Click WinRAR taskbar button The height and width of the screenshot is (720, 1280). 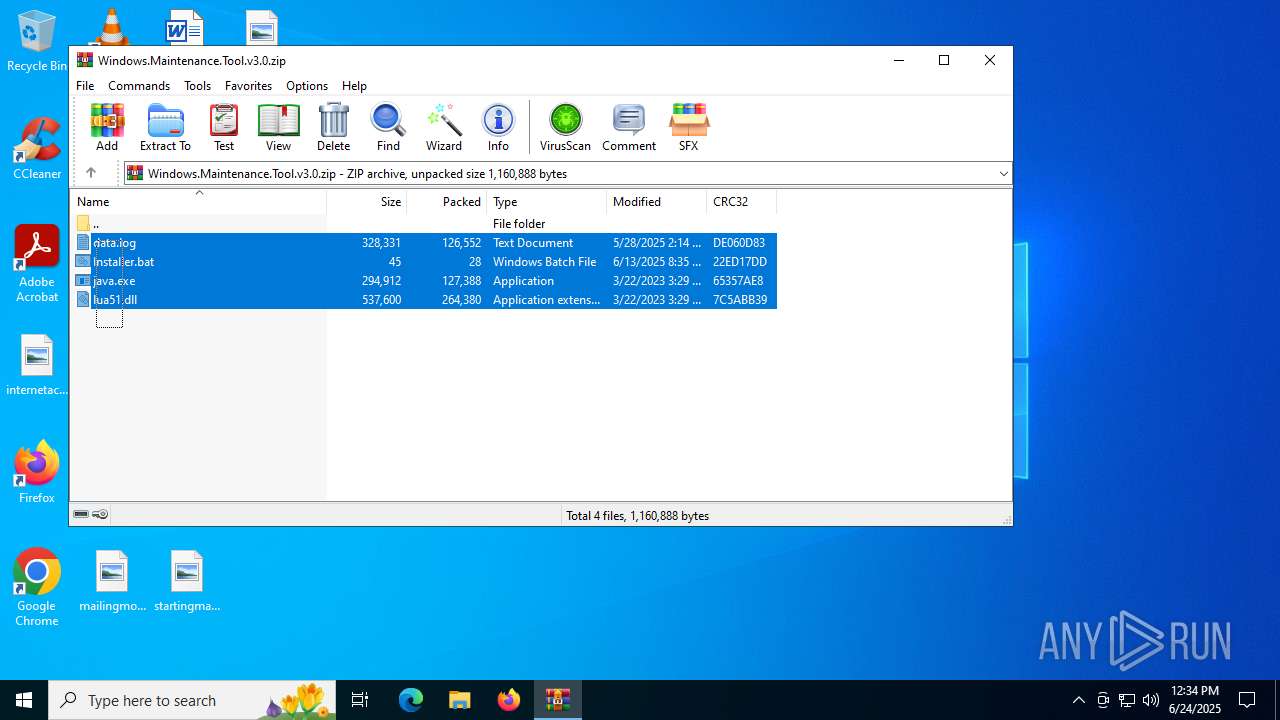[557, 700]
